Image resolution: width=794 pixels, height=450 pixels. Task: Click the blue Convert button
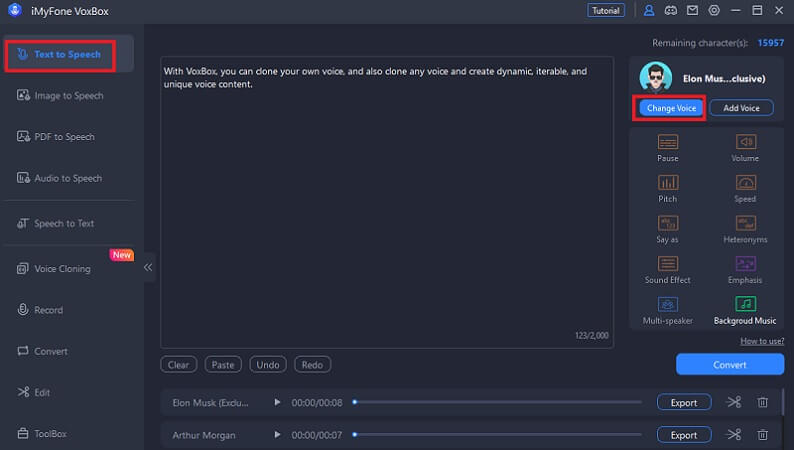pos(730,364)
